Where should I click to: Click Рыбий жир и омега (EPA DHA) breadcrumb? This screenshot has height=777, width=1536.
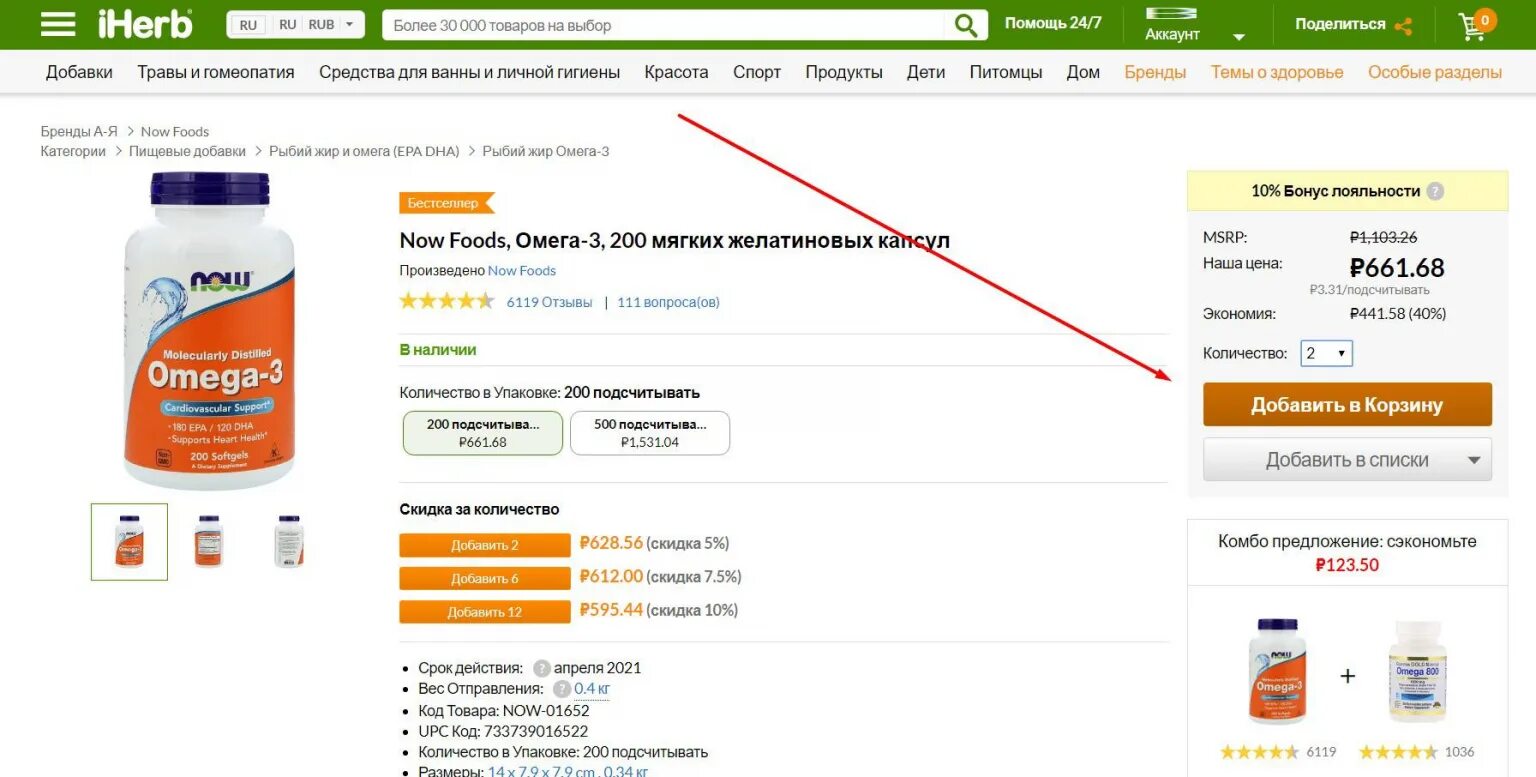pyautogui.click(x=364, y=152)
